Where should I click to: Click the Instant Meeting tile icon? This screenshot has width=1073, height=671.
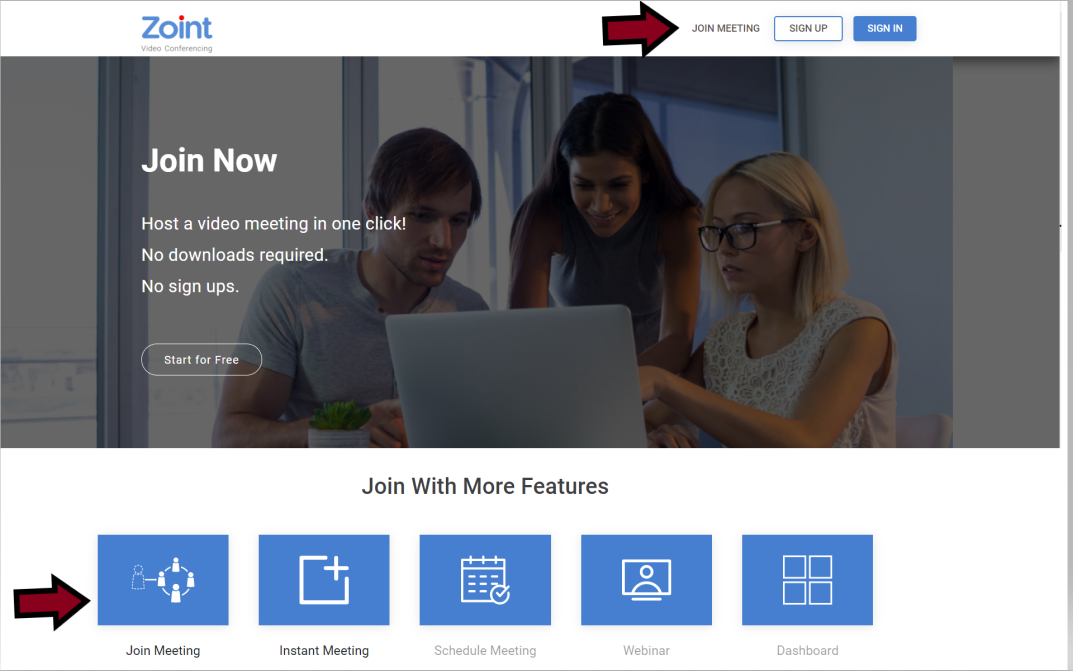(324, 580)
